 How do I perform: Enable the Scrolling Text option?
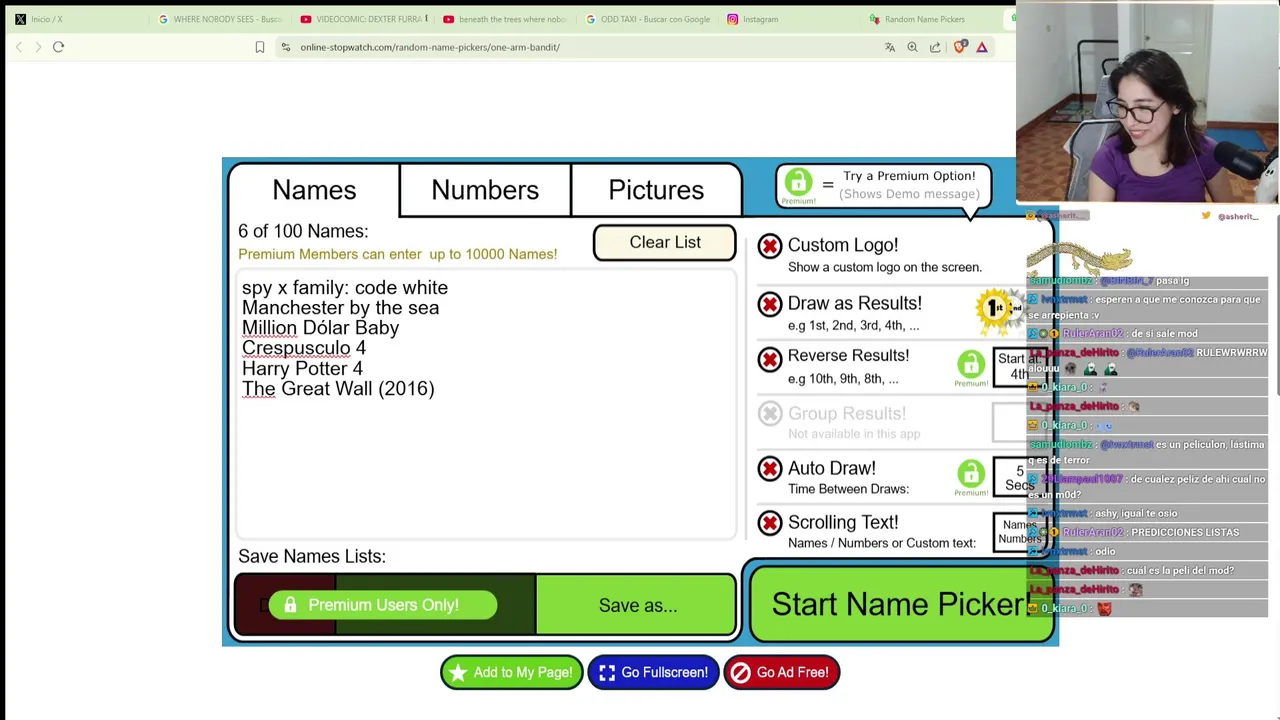(770, 523)
